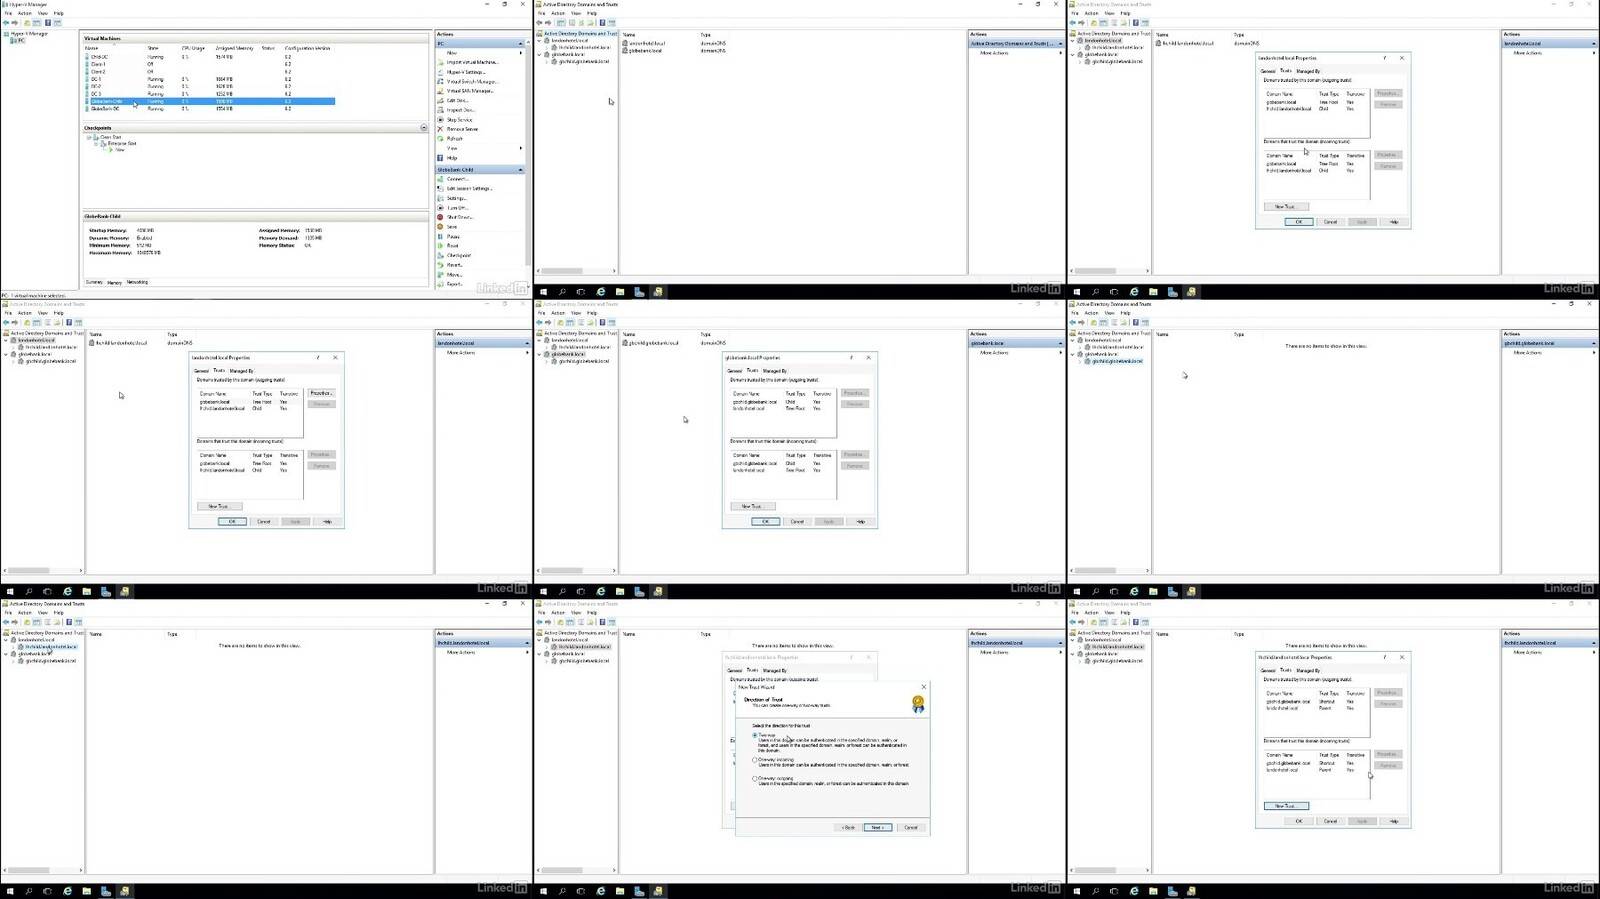The image size is (1600, 899).
Task: Click the Help icon in Hyper-V Actions pane
Action: coord(440,158)
